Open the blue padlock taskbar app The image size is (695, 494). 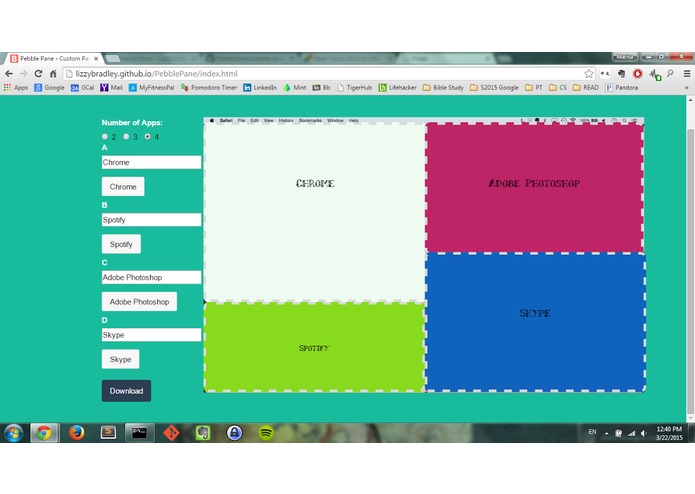coord(234,433)
